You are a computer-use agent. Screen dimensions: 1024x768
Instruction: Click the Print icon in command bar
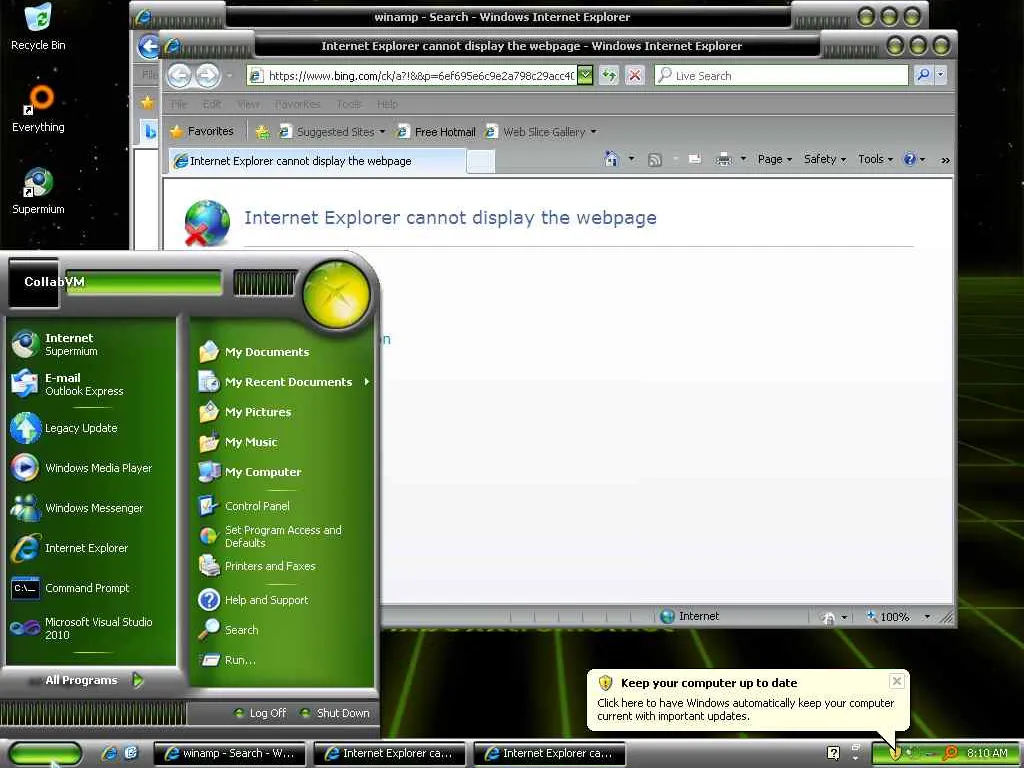(724, 159)
